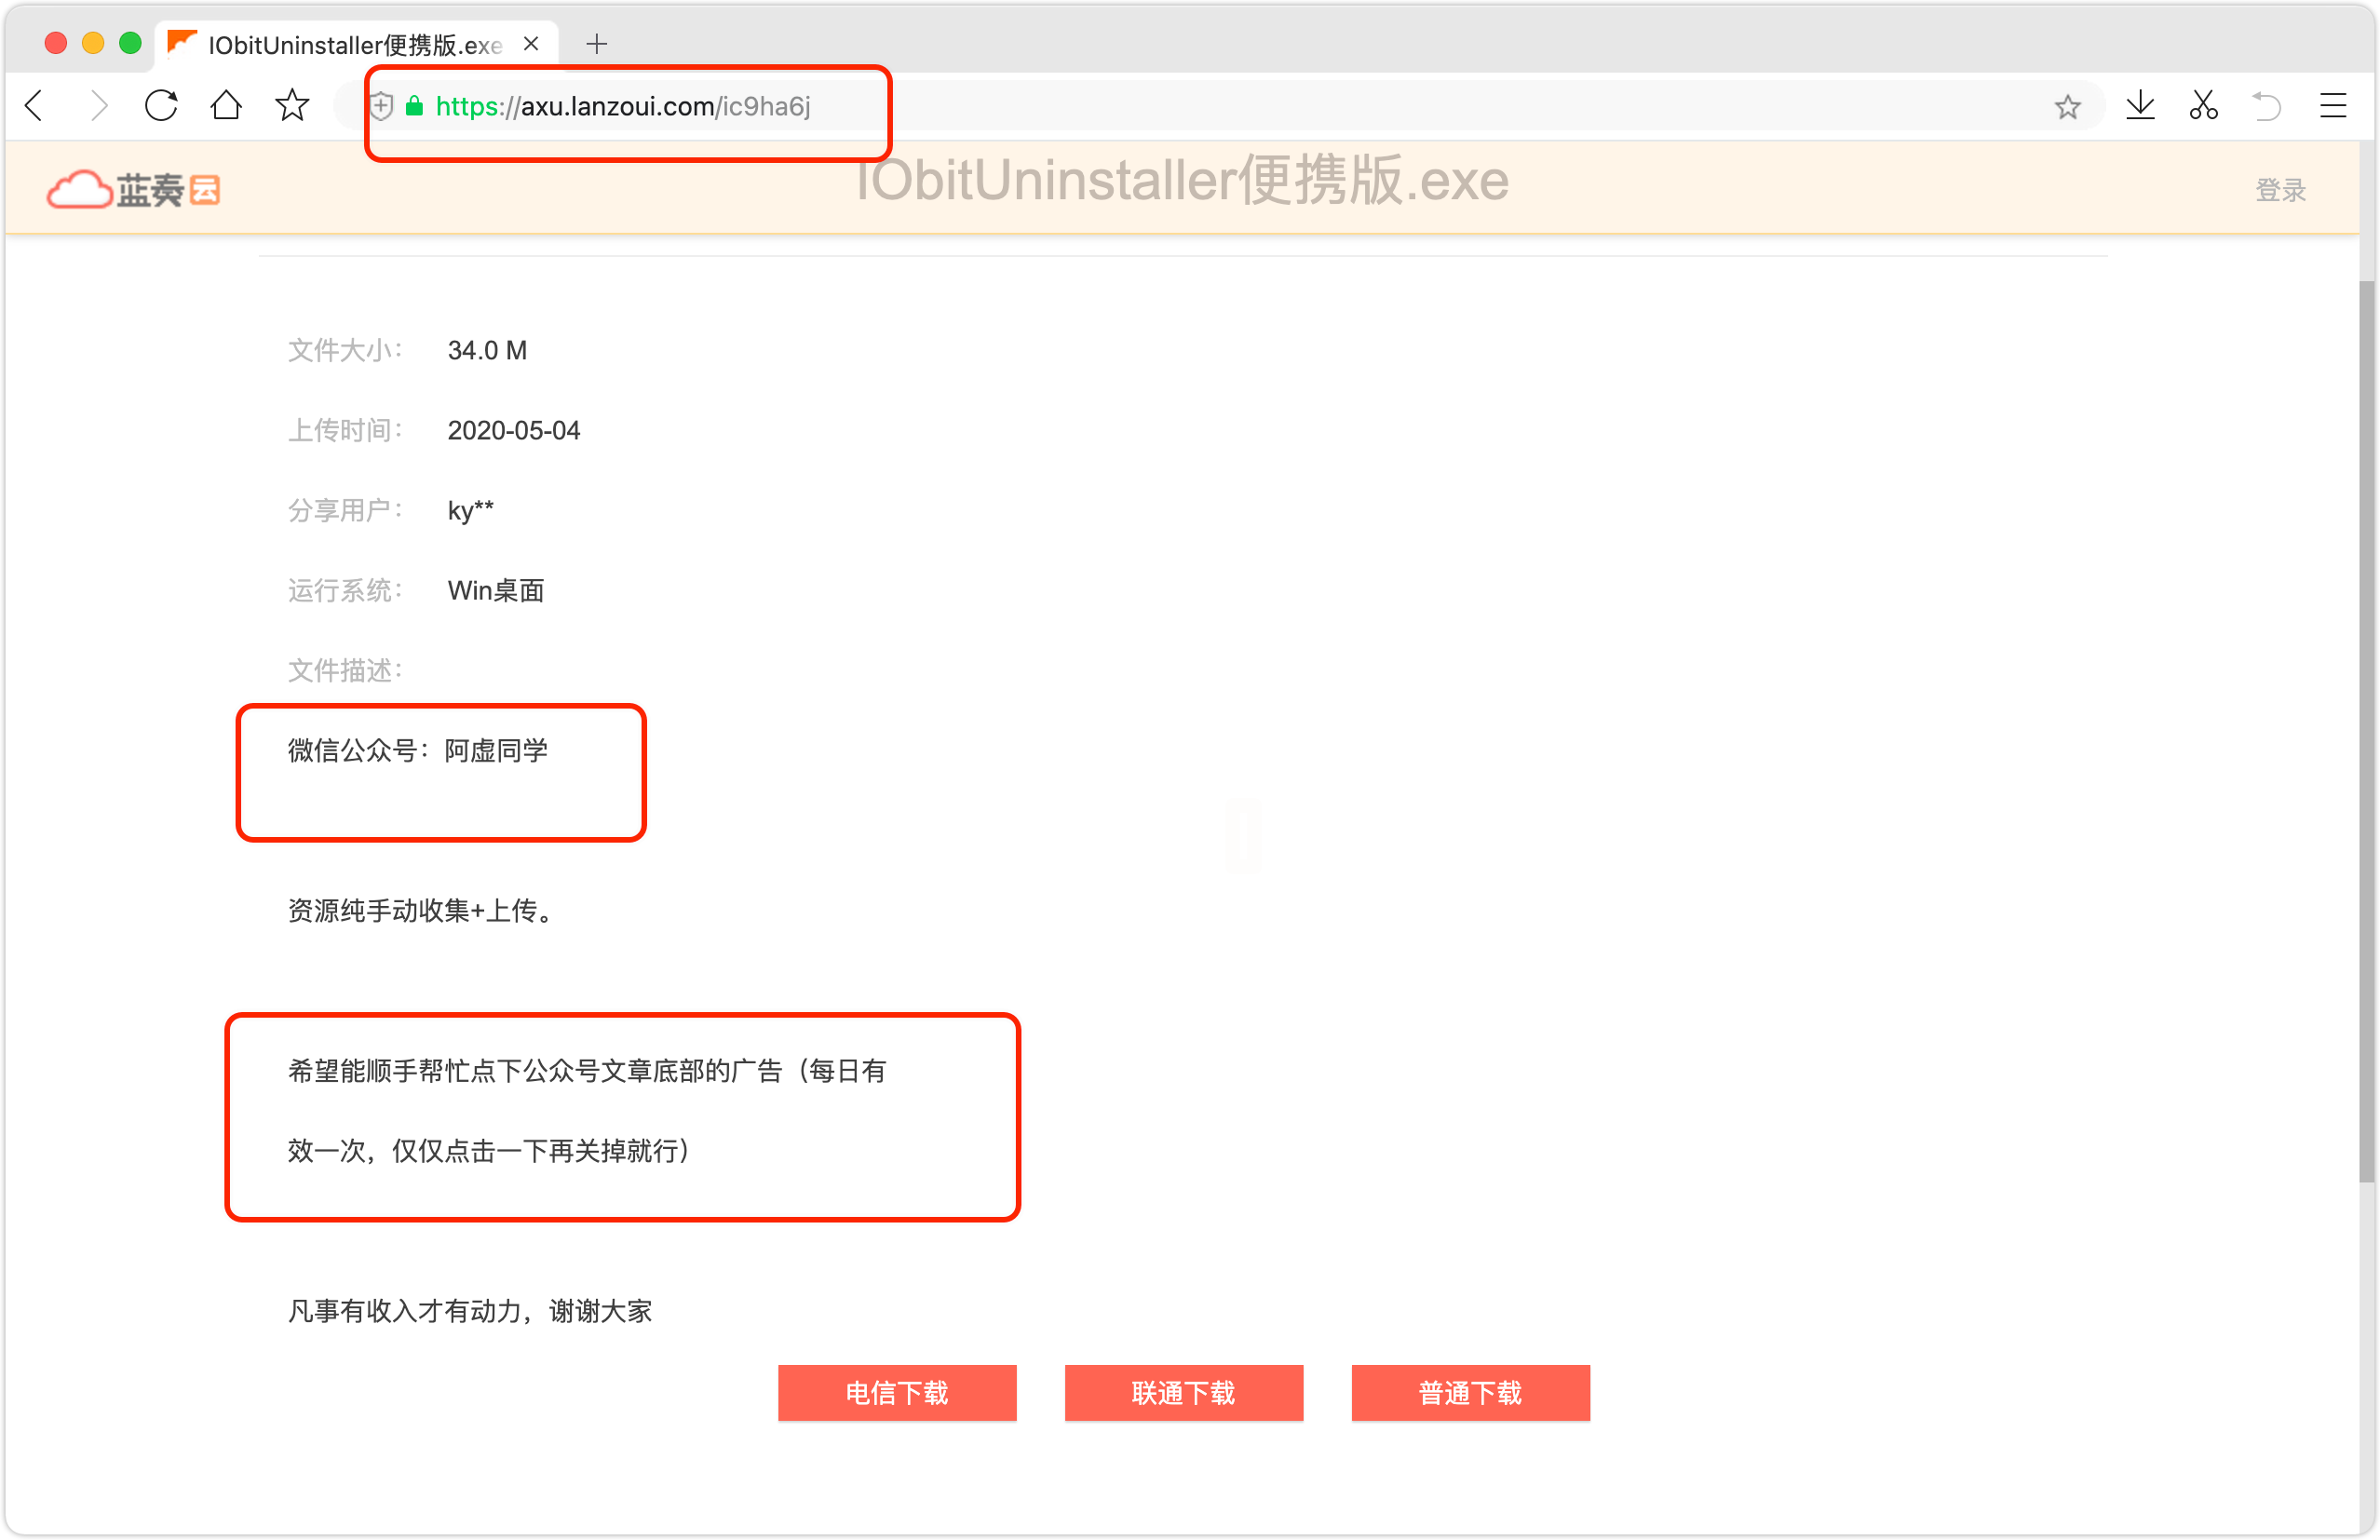The height and width of the screenshot is (1540, 2380).
Task: Click the 联通下载 button
Action: tap(1183, 1392)
